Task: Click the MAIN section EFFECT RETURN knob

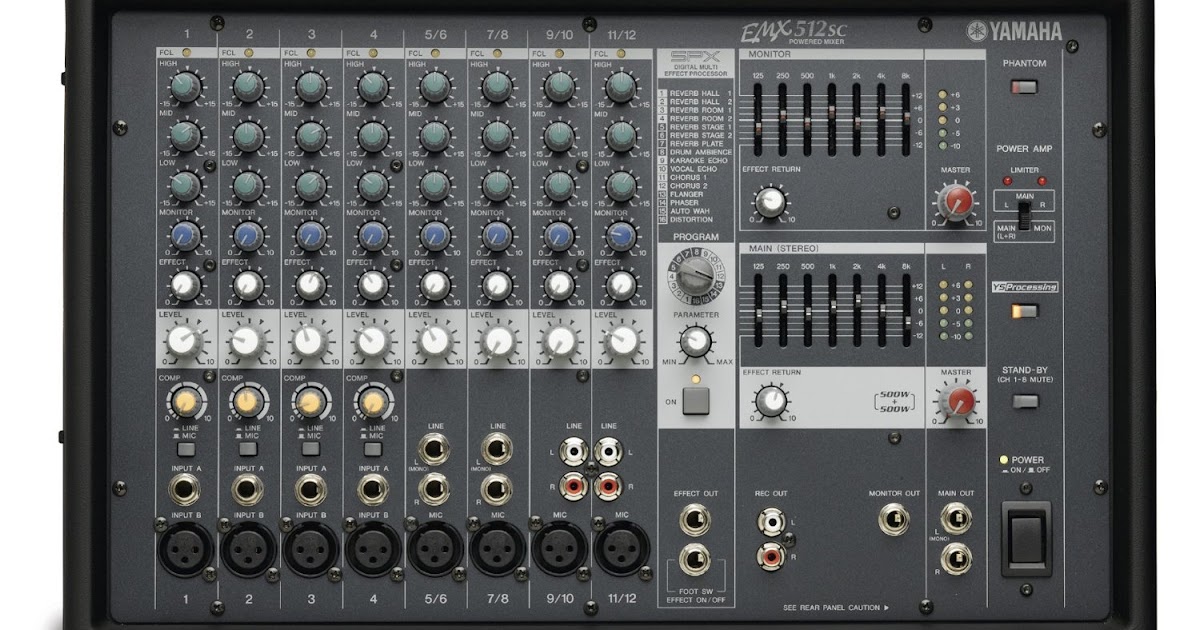Action: [x=769, y=402]
